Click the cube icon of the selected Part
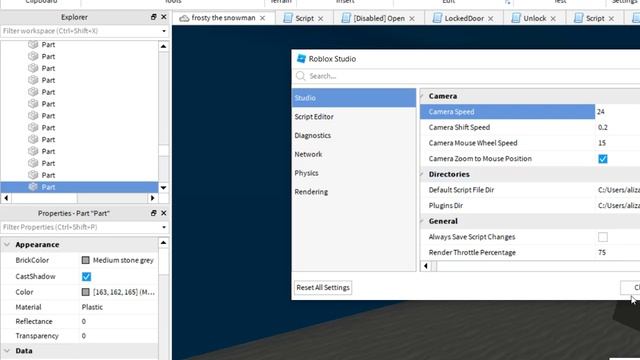Viewport: 640px width, 360px height. click(33, 187)
